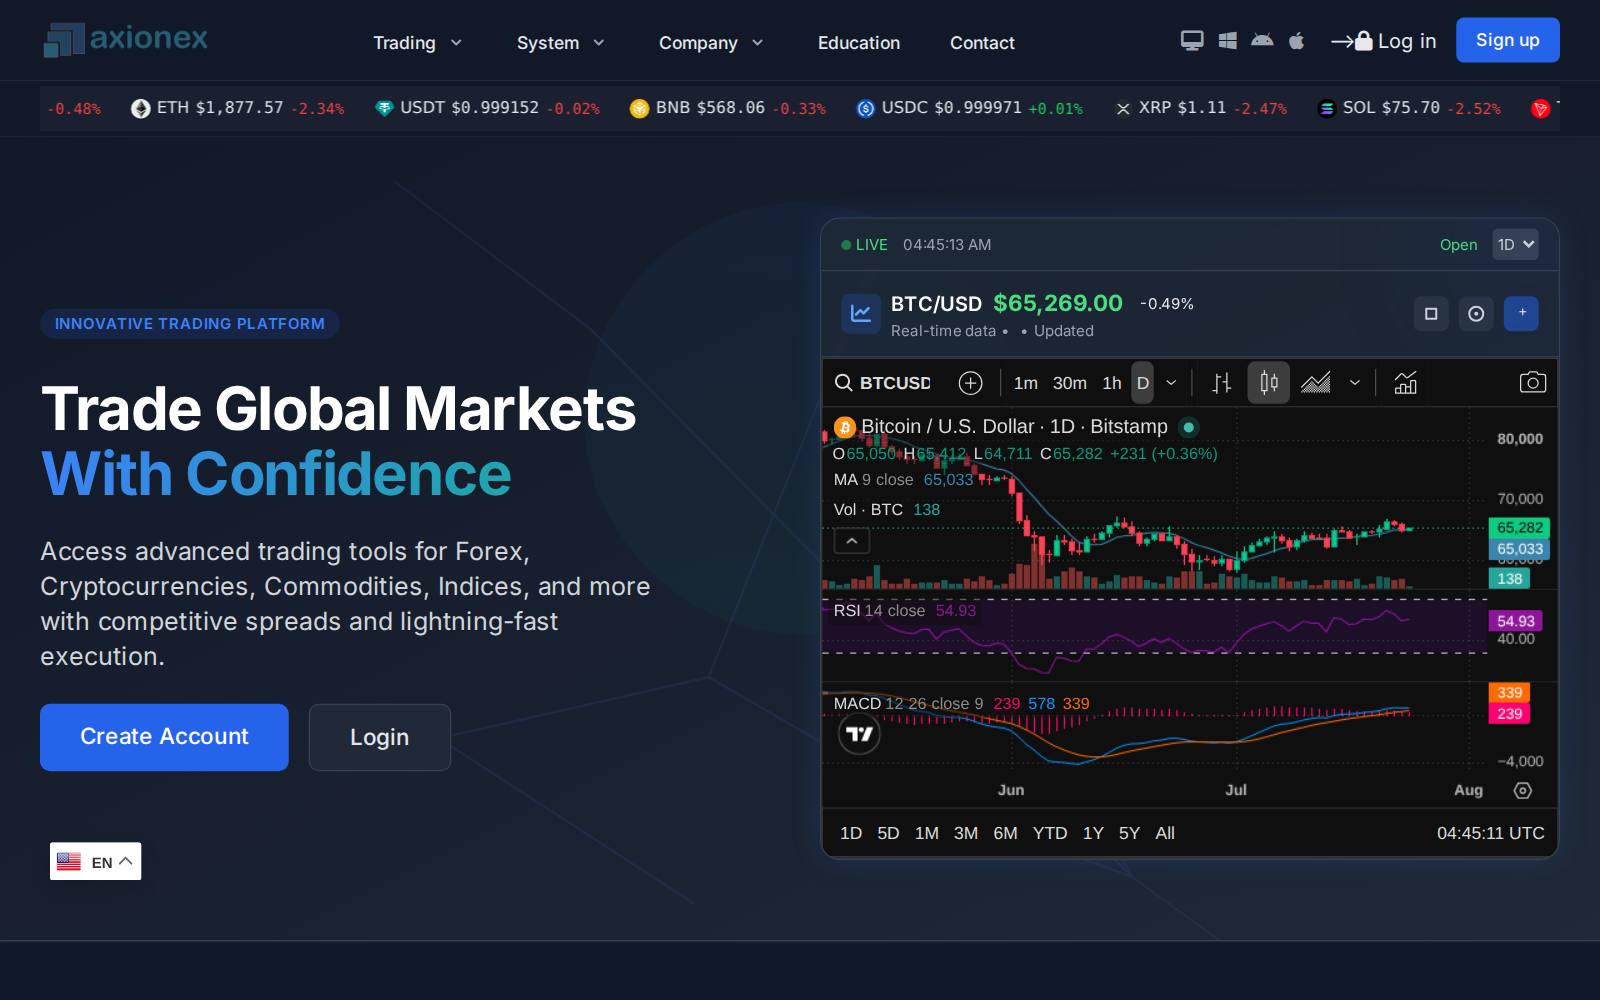Image resolution: width=1600 pixels, height=1000 pixels.
Task: Click the Open status link in widget
Action: pyautogui.click(x=1458, y=245)
